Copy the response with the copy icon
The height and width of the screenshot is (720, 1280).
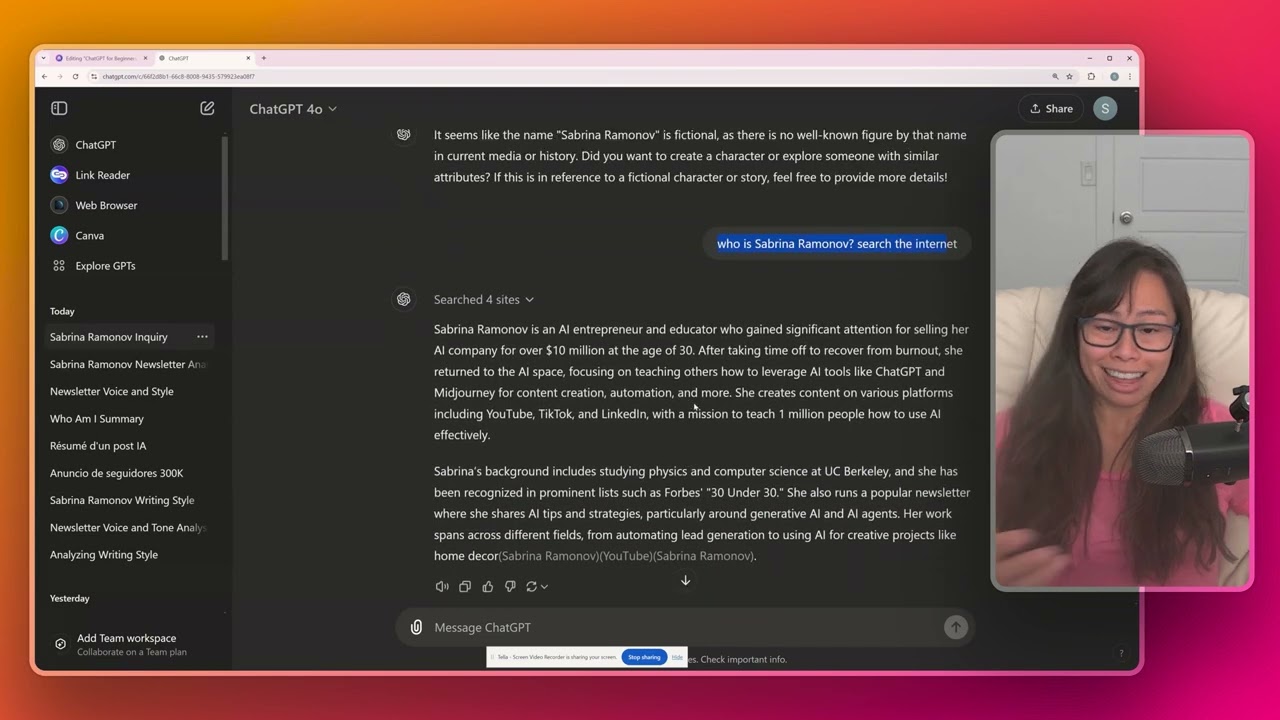(x=465, y=586)
